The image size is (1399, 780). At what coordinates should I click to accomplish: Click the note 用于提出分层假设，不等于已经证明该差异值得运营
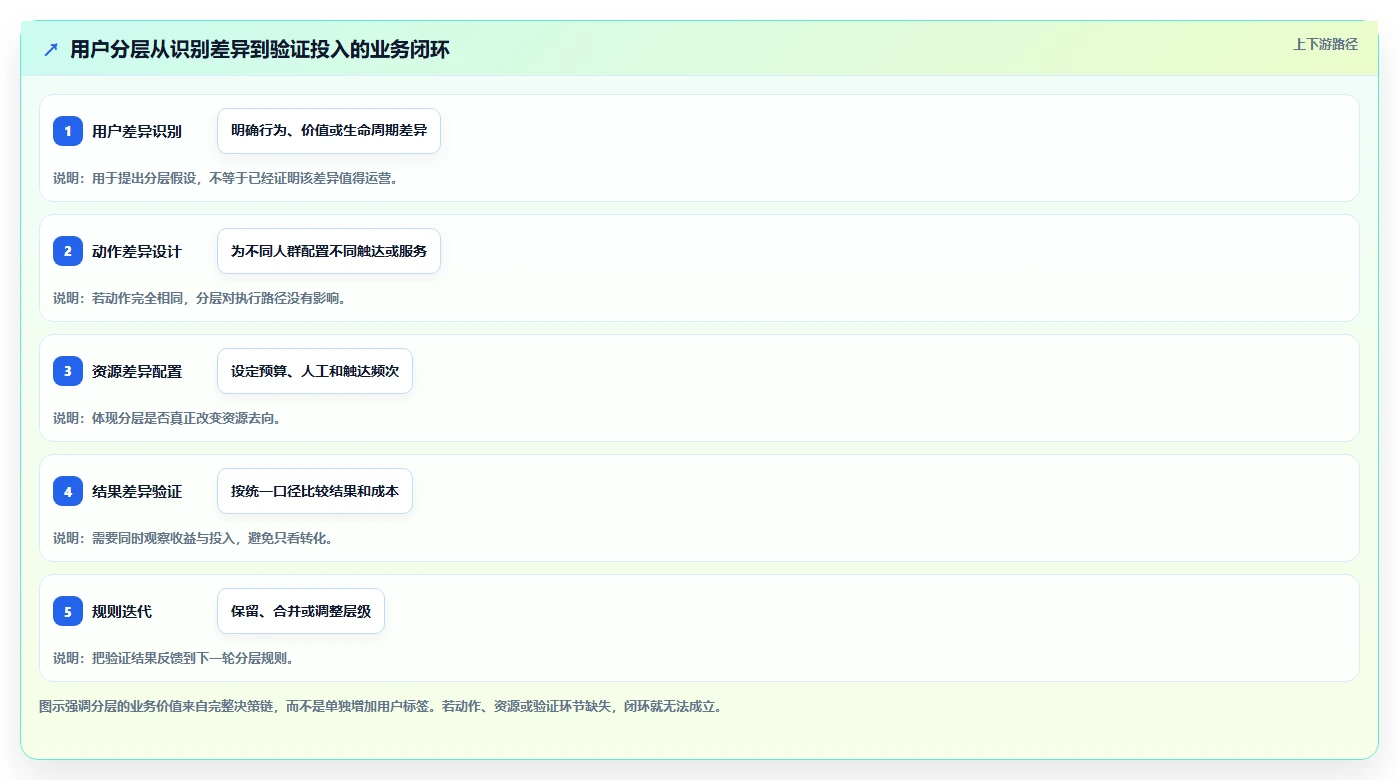[226, 178]
